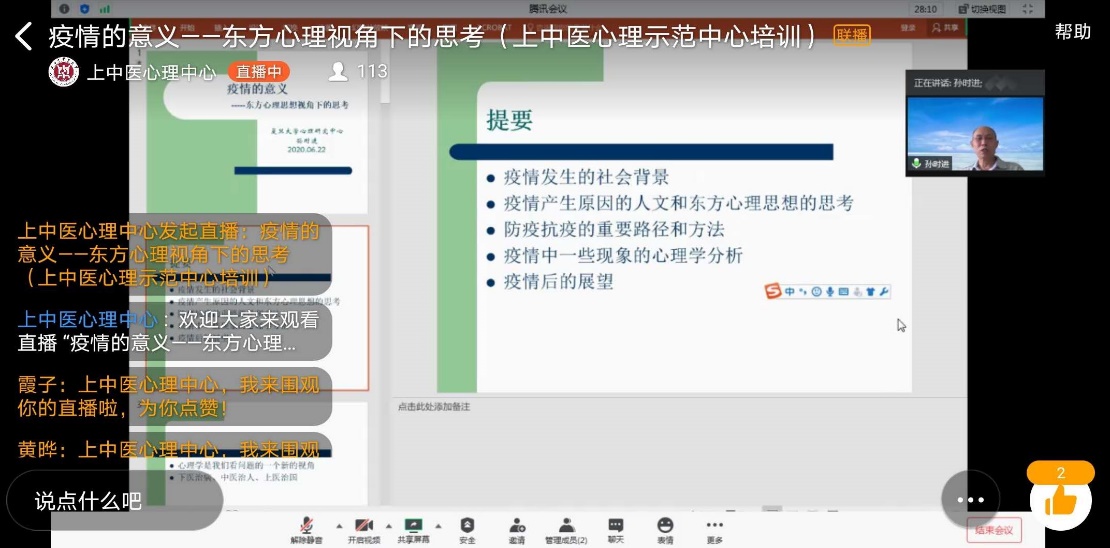1110x548 pixels.
Task: Open the 表情 emoji reactions
Action: (x=665, y=529)
